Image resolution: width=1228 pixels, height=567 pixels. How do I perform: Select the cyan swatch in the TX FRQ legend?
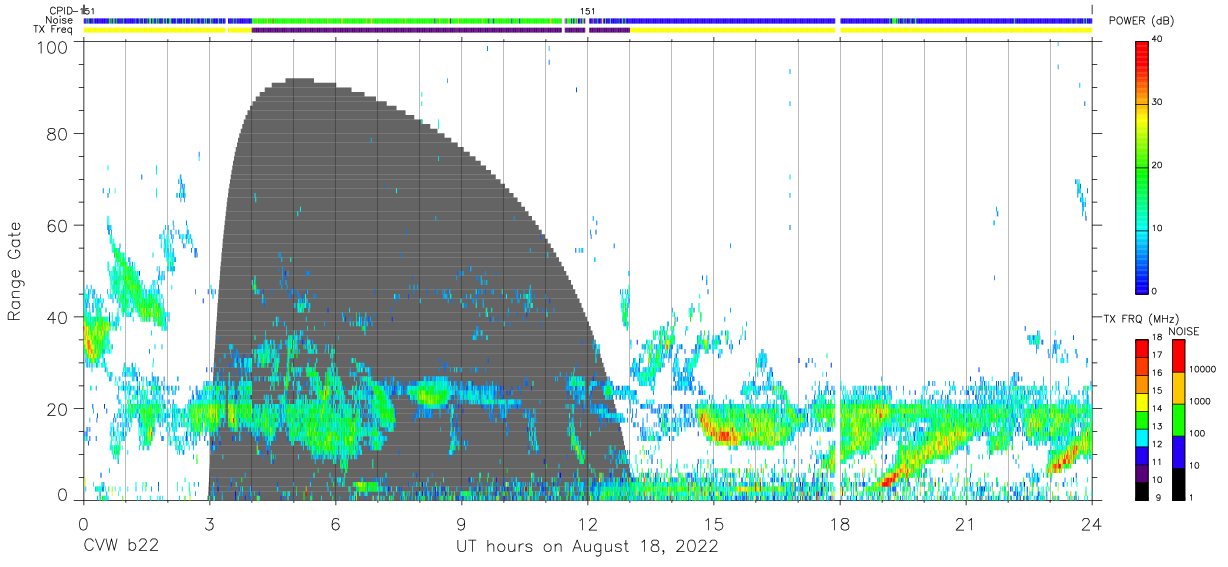(x=1142, y=436)
